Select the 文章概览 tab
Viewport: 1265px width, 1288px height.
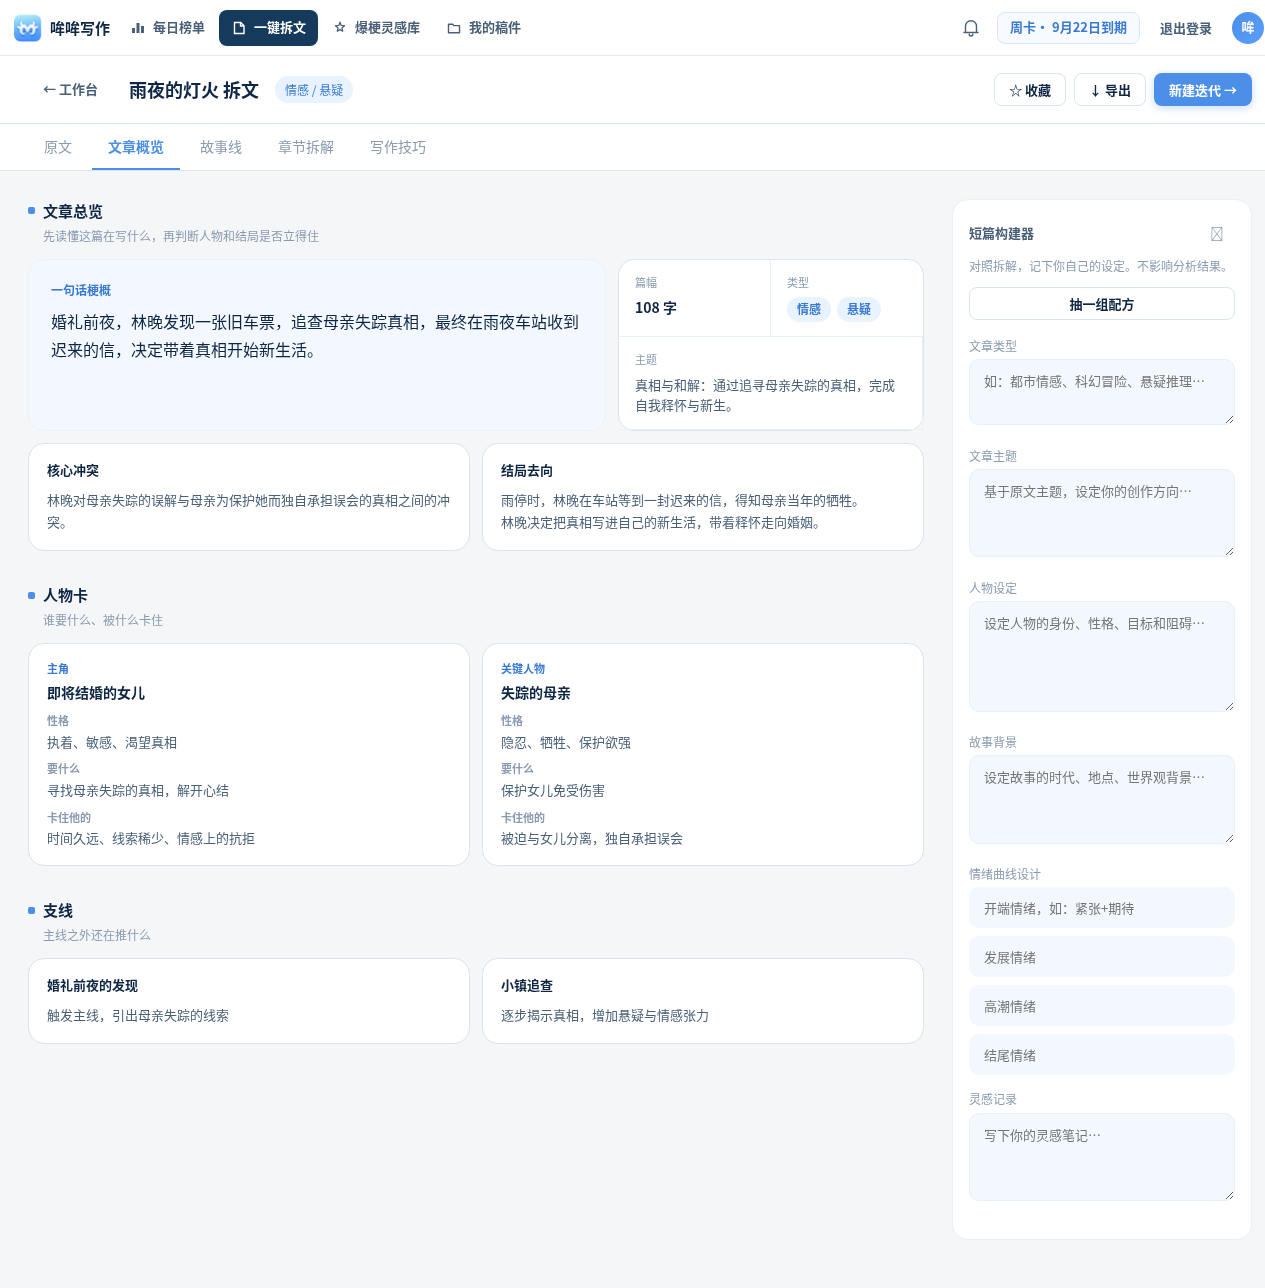pos(136,147)
